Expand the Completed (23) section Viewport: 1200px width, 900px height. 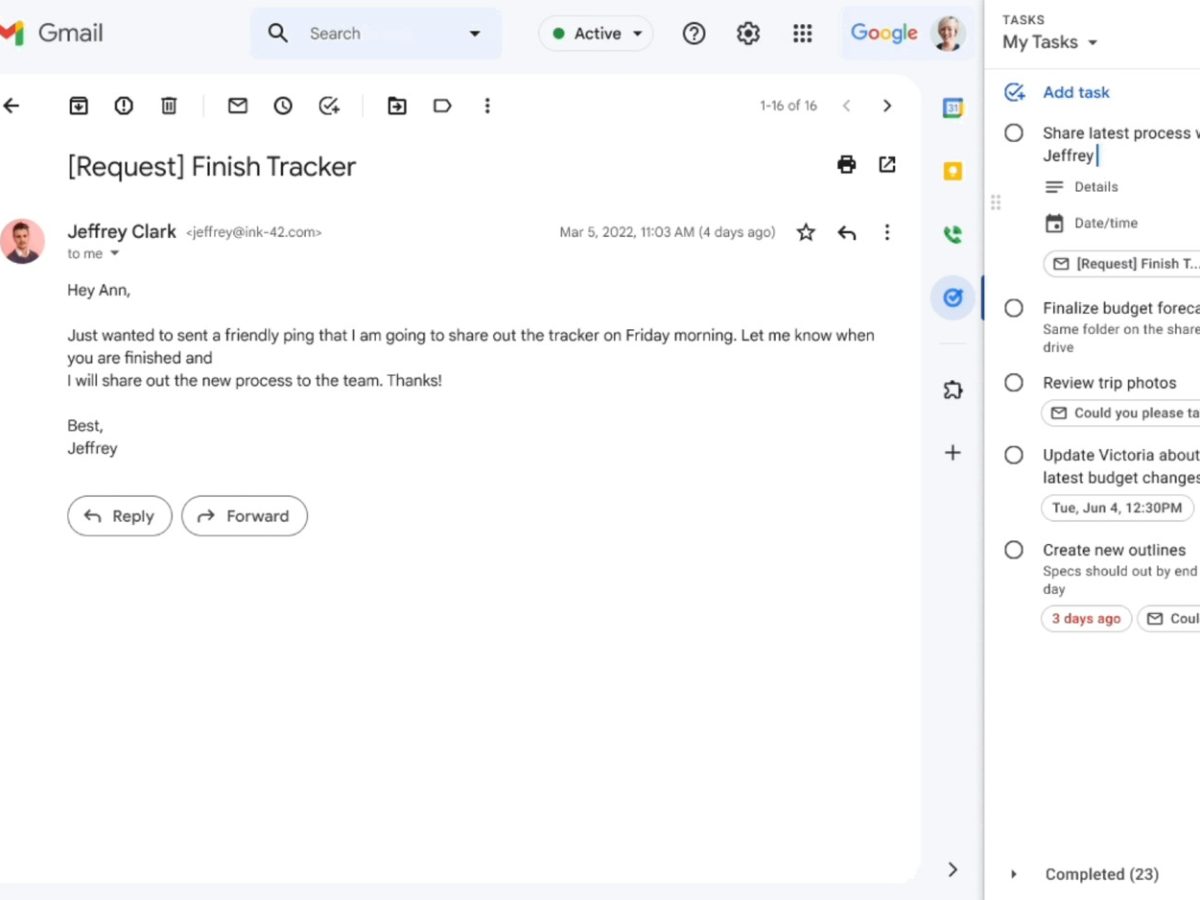coord(1014,874)
